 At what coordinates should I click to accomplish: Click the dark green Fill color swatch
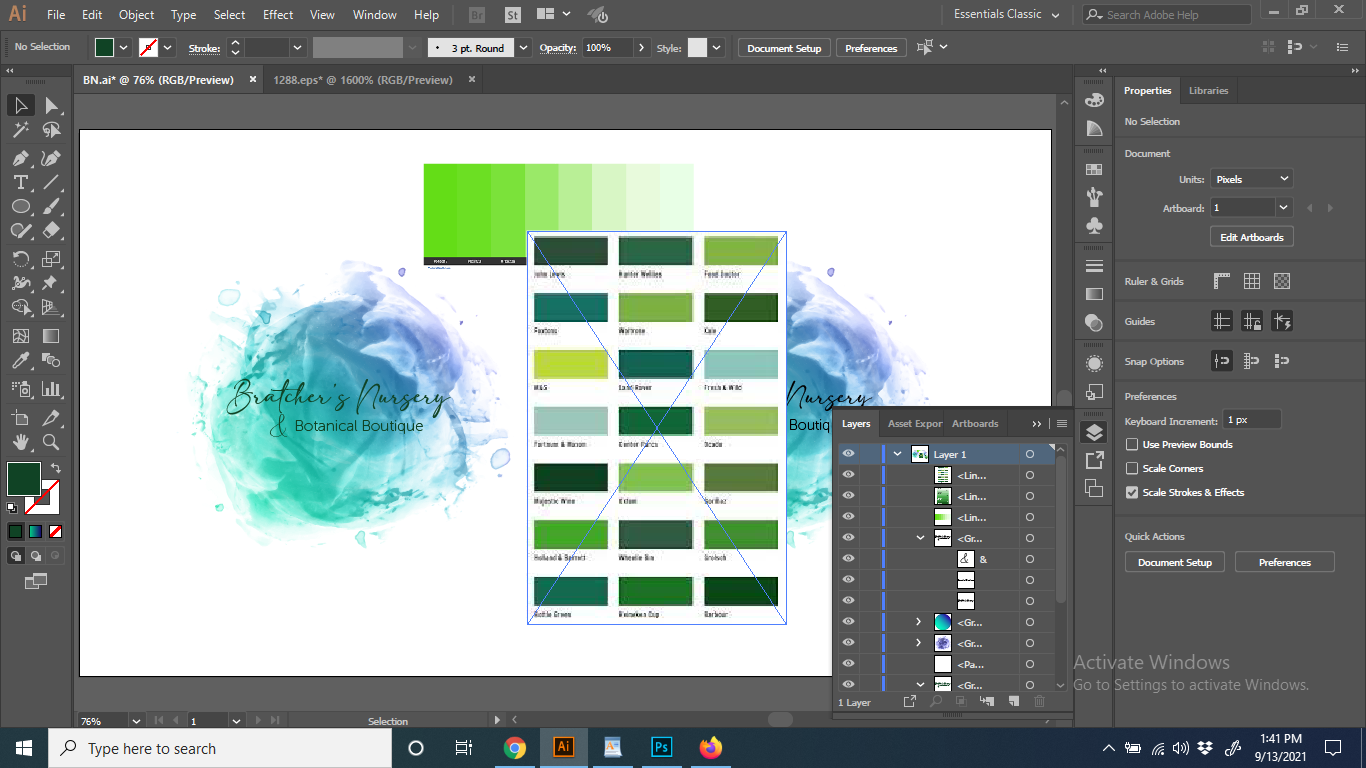click(x=23, y=478)
